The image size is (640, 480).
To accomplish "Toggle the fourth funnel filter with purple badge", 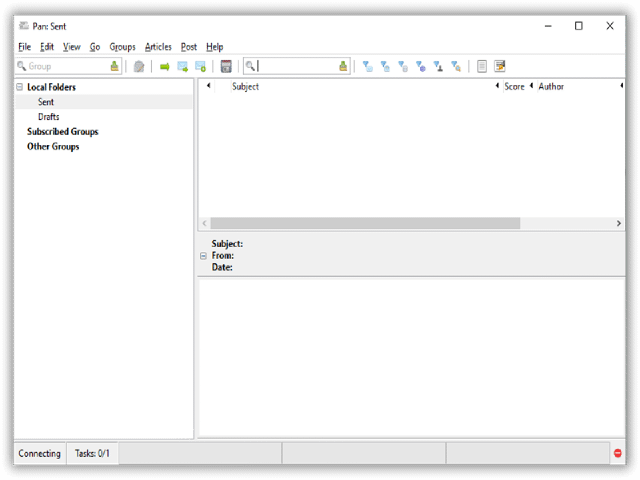I will [x=421, y=66].
